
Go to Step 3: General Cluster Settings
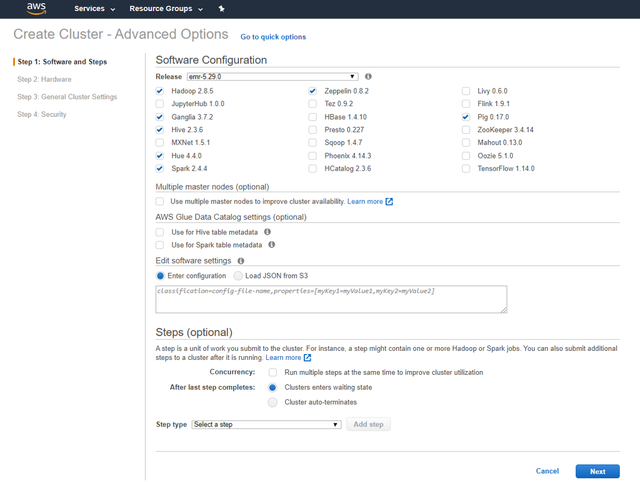point(67,97)
